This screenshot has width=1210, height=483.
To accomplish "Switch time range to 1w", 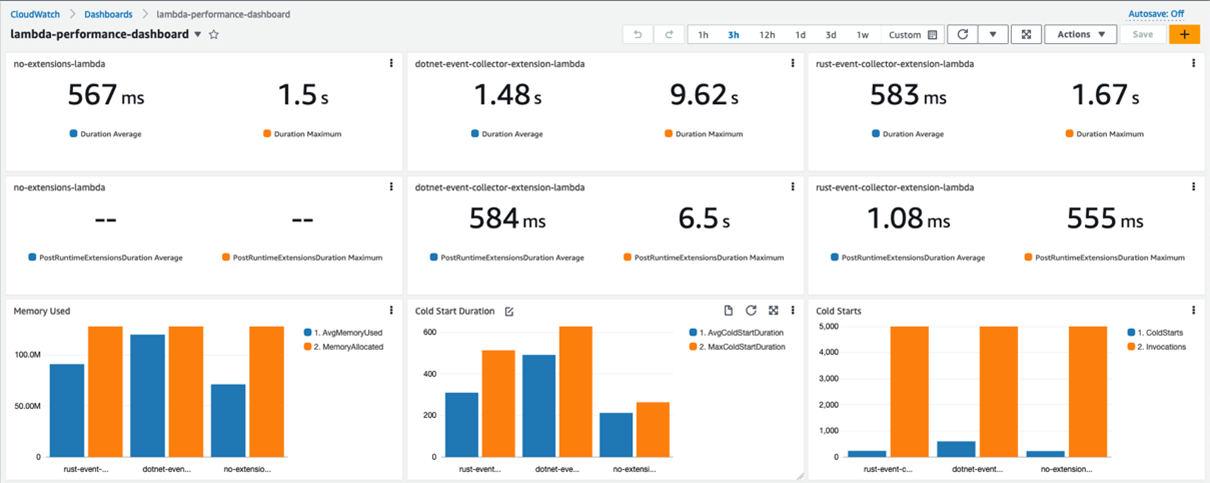I will [x=862, y=35].
